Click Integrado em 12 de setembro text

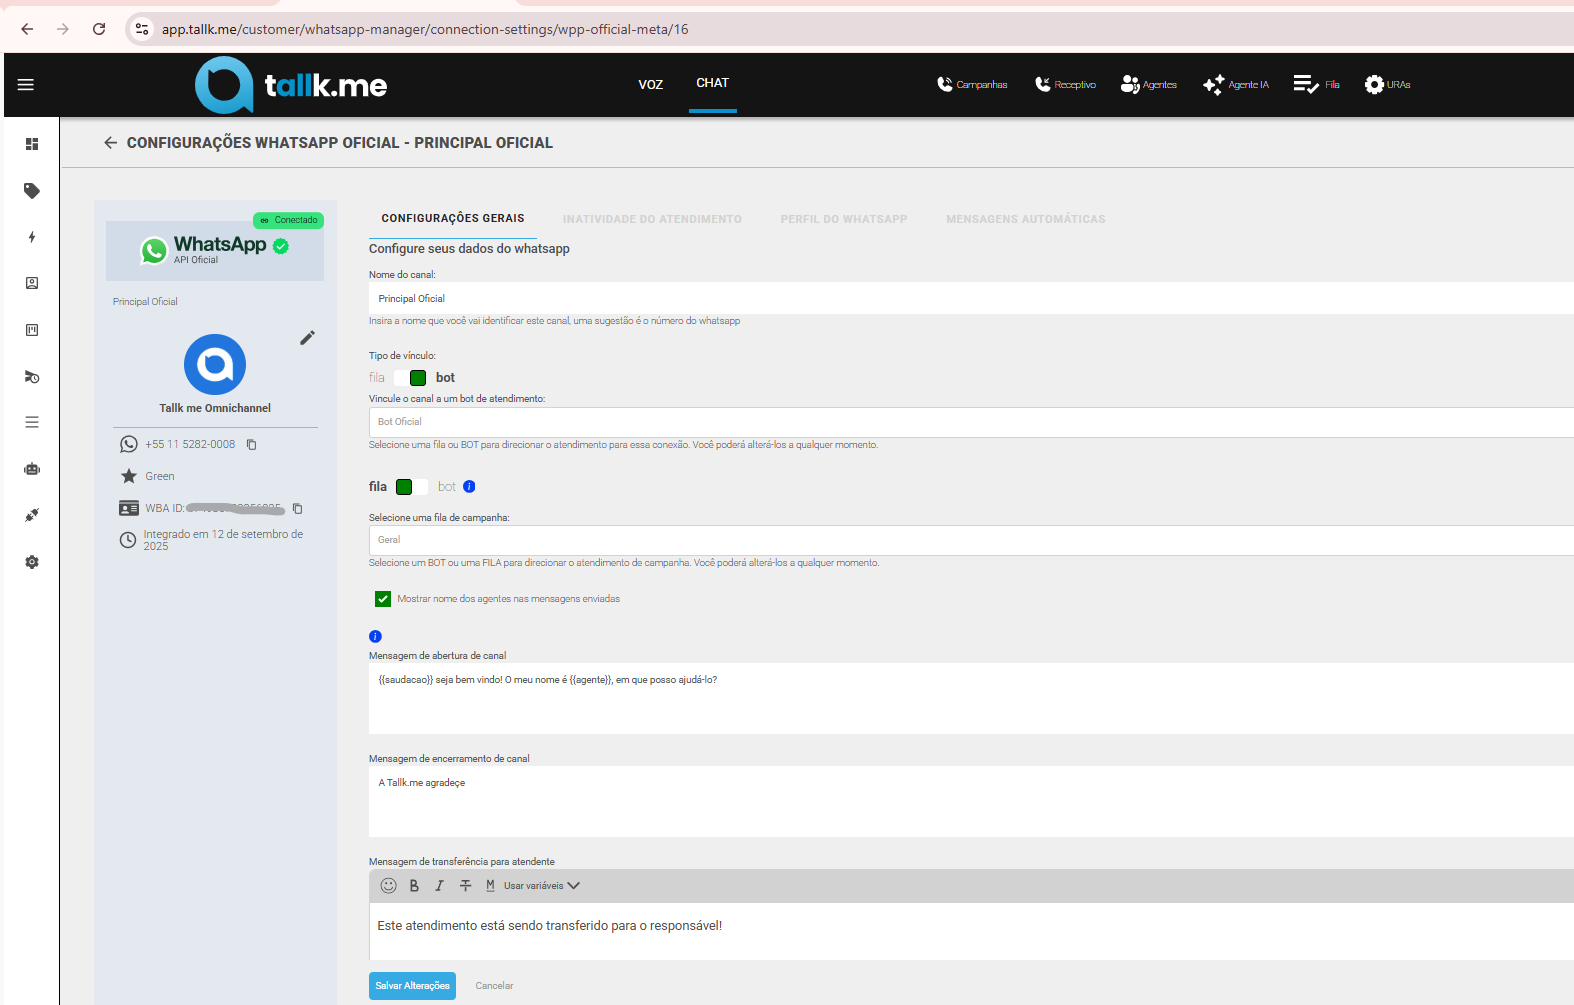[223, 540]
